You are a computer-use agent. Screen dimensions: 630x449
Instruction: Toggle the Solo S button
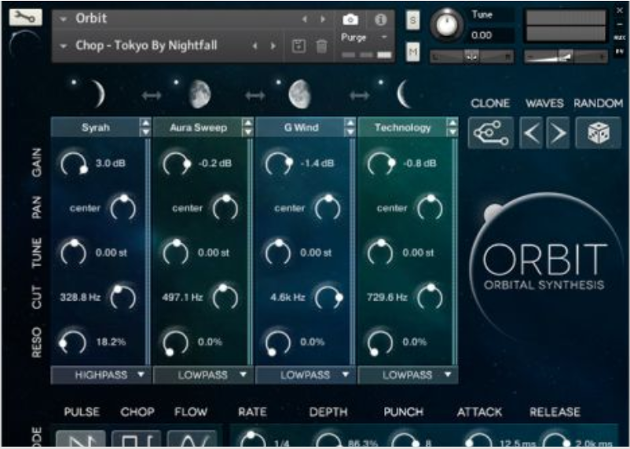pos(413,20)
